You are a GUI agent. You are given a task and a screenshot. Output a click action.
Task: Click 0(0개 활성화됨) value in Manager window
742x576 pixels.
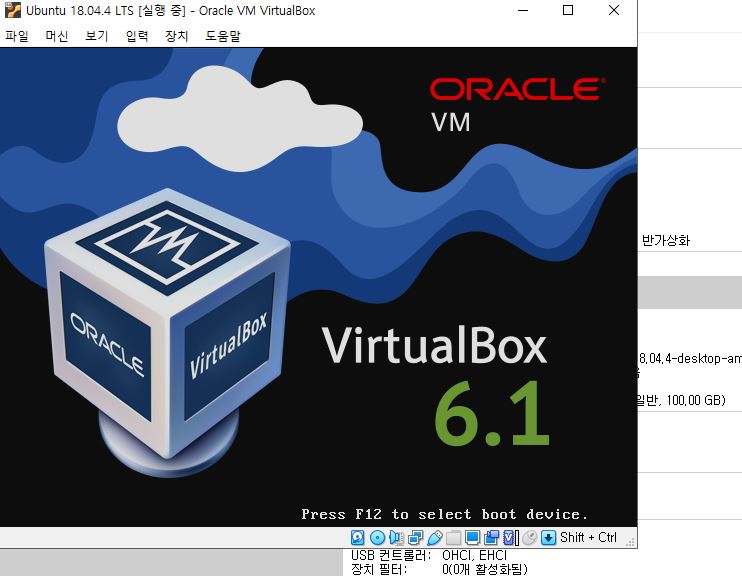point(485,569)
